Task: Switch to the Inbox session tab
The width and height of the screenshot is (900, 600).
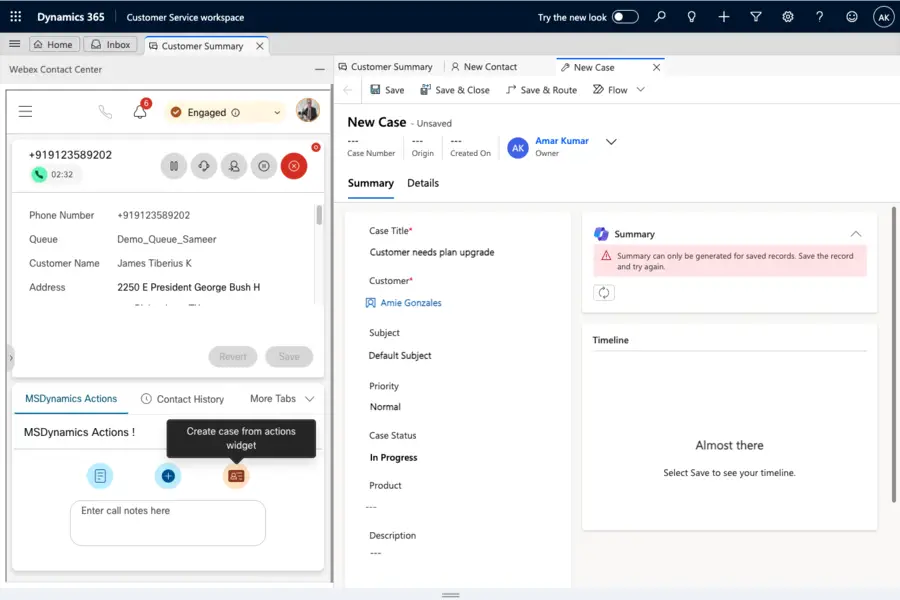Action: (111, 44)
